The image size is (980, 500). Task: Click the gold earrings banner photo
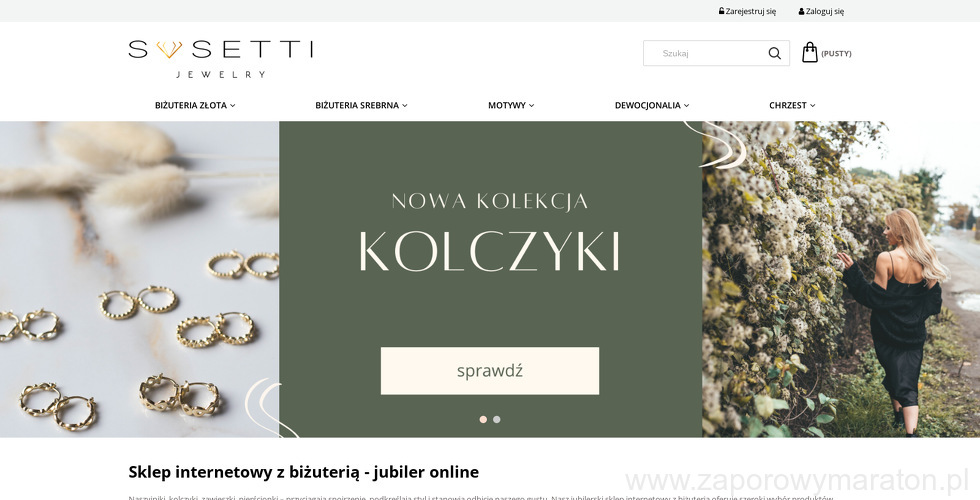(139, 279)
